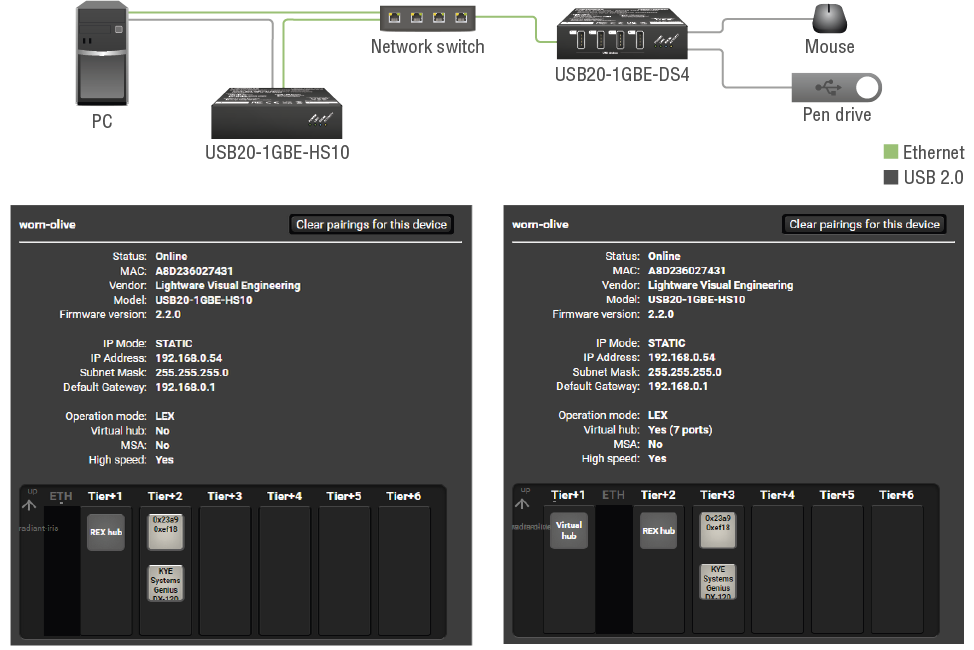Clear pairings for this device in right panel
The height and width of the screenshot is (650, 974).
click(x=865, y=224)
